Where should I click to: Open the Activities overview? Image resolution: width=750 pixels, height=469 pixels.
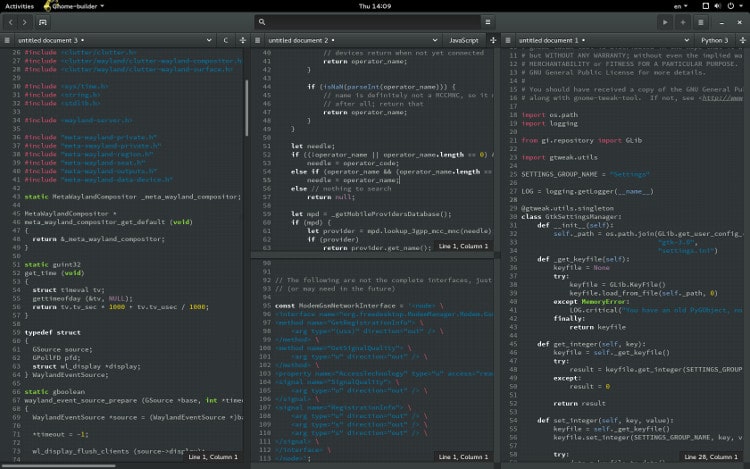(19, 6)
